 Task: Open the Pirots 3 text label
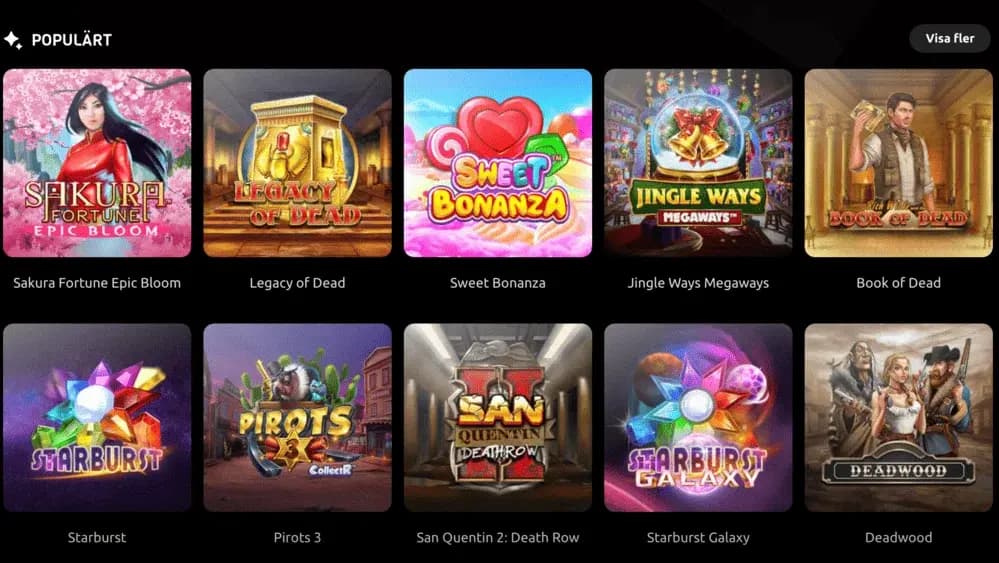pyautogui.click(x=298, y=538)
